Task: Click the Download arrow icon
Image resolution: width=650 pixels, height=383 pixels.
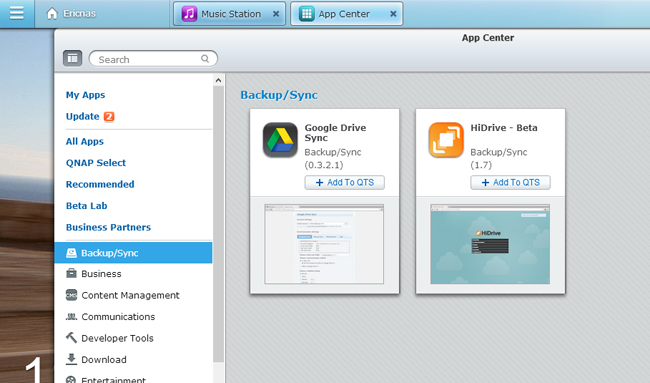Action: (x=71, y=359)
